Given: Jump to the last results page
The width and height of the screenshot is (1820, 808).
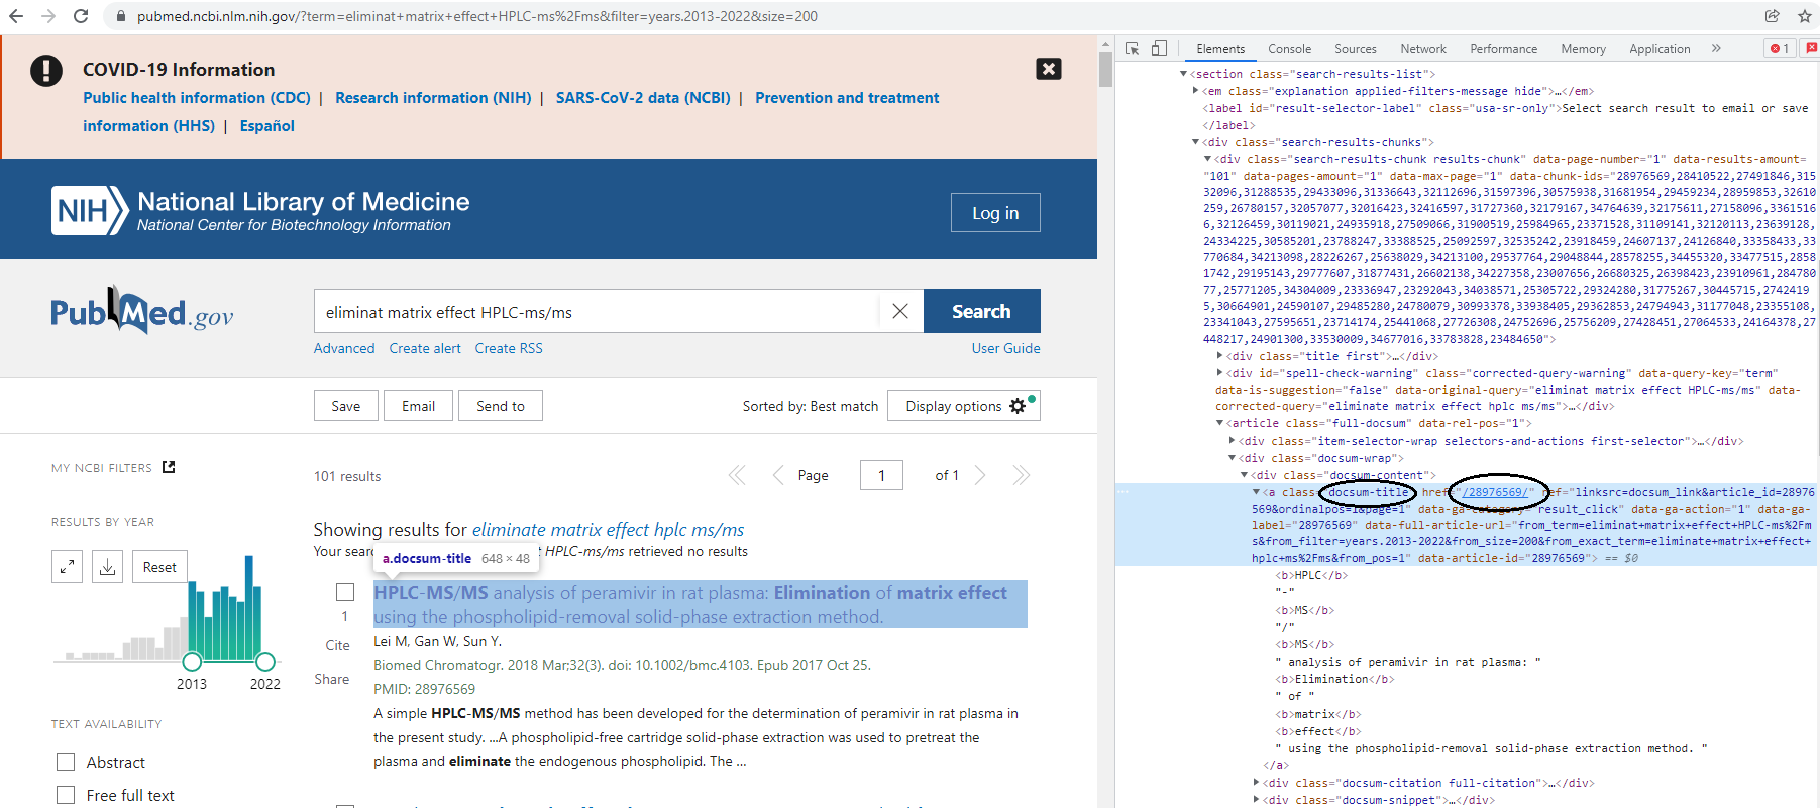Looking at the screenshot, I should pos(1020,475).
